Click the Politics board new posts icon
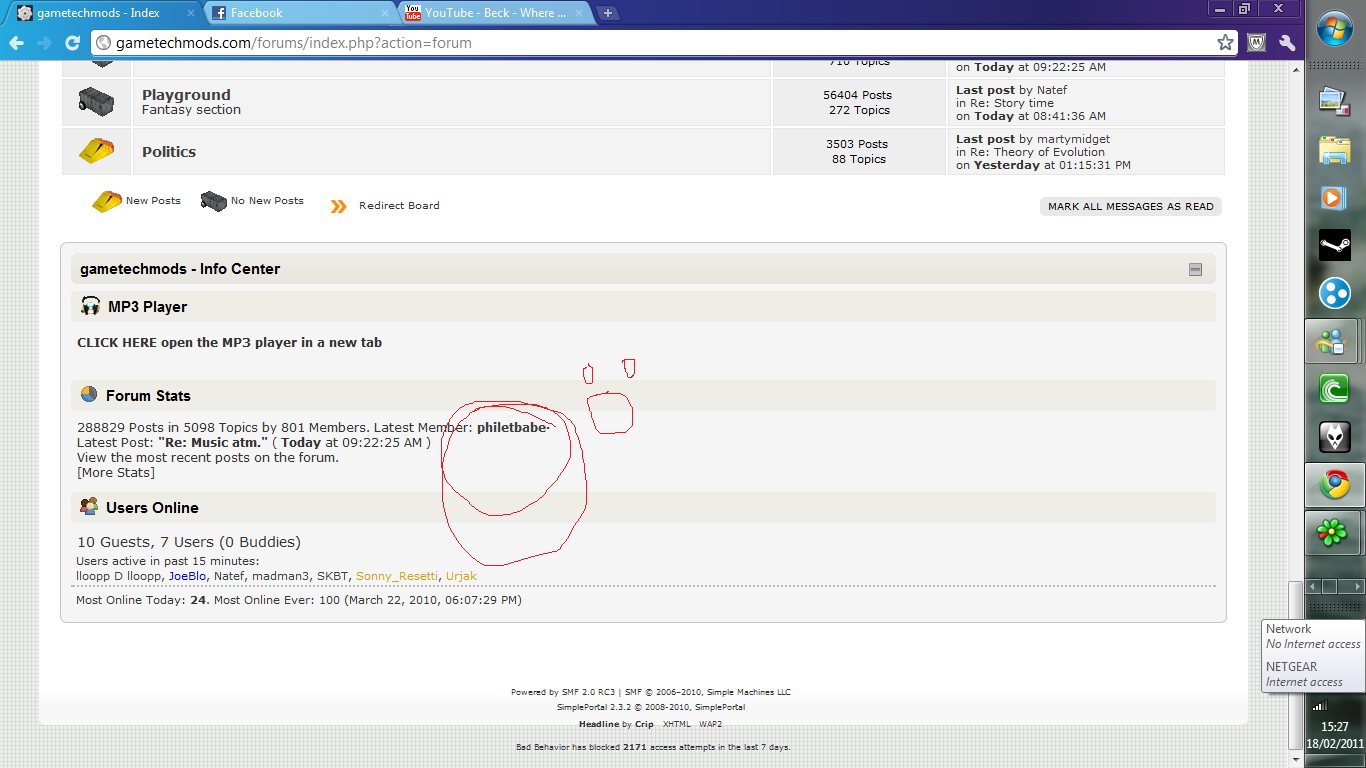 click(96, 151)
